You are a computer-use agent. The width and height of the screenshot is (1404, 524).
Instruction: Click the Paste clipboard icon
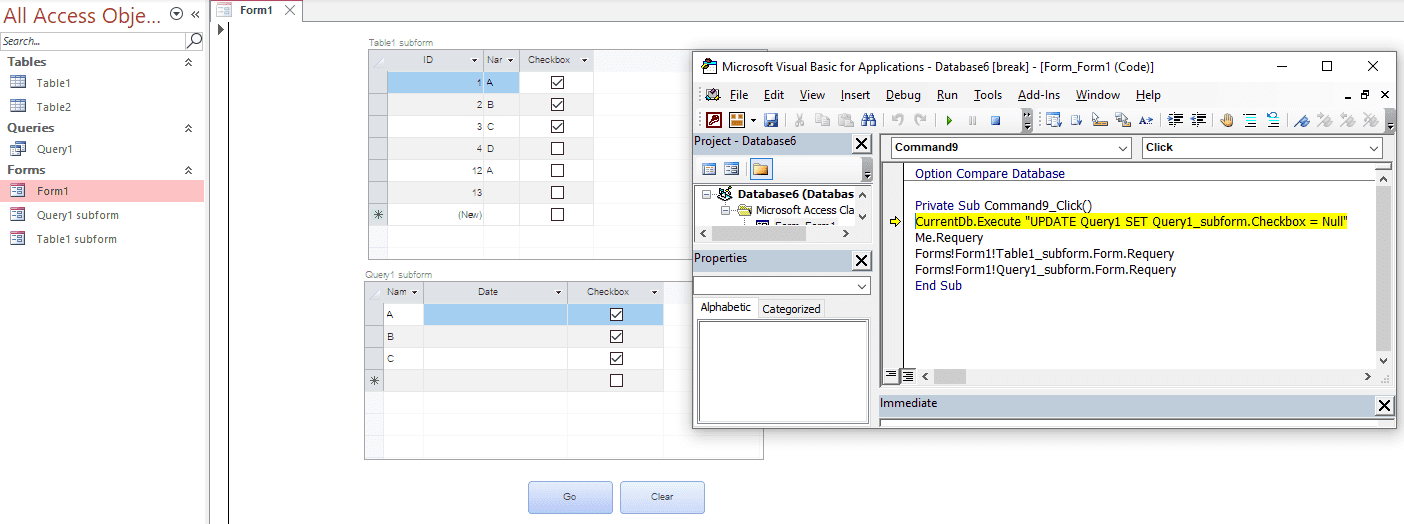[846, 120]
